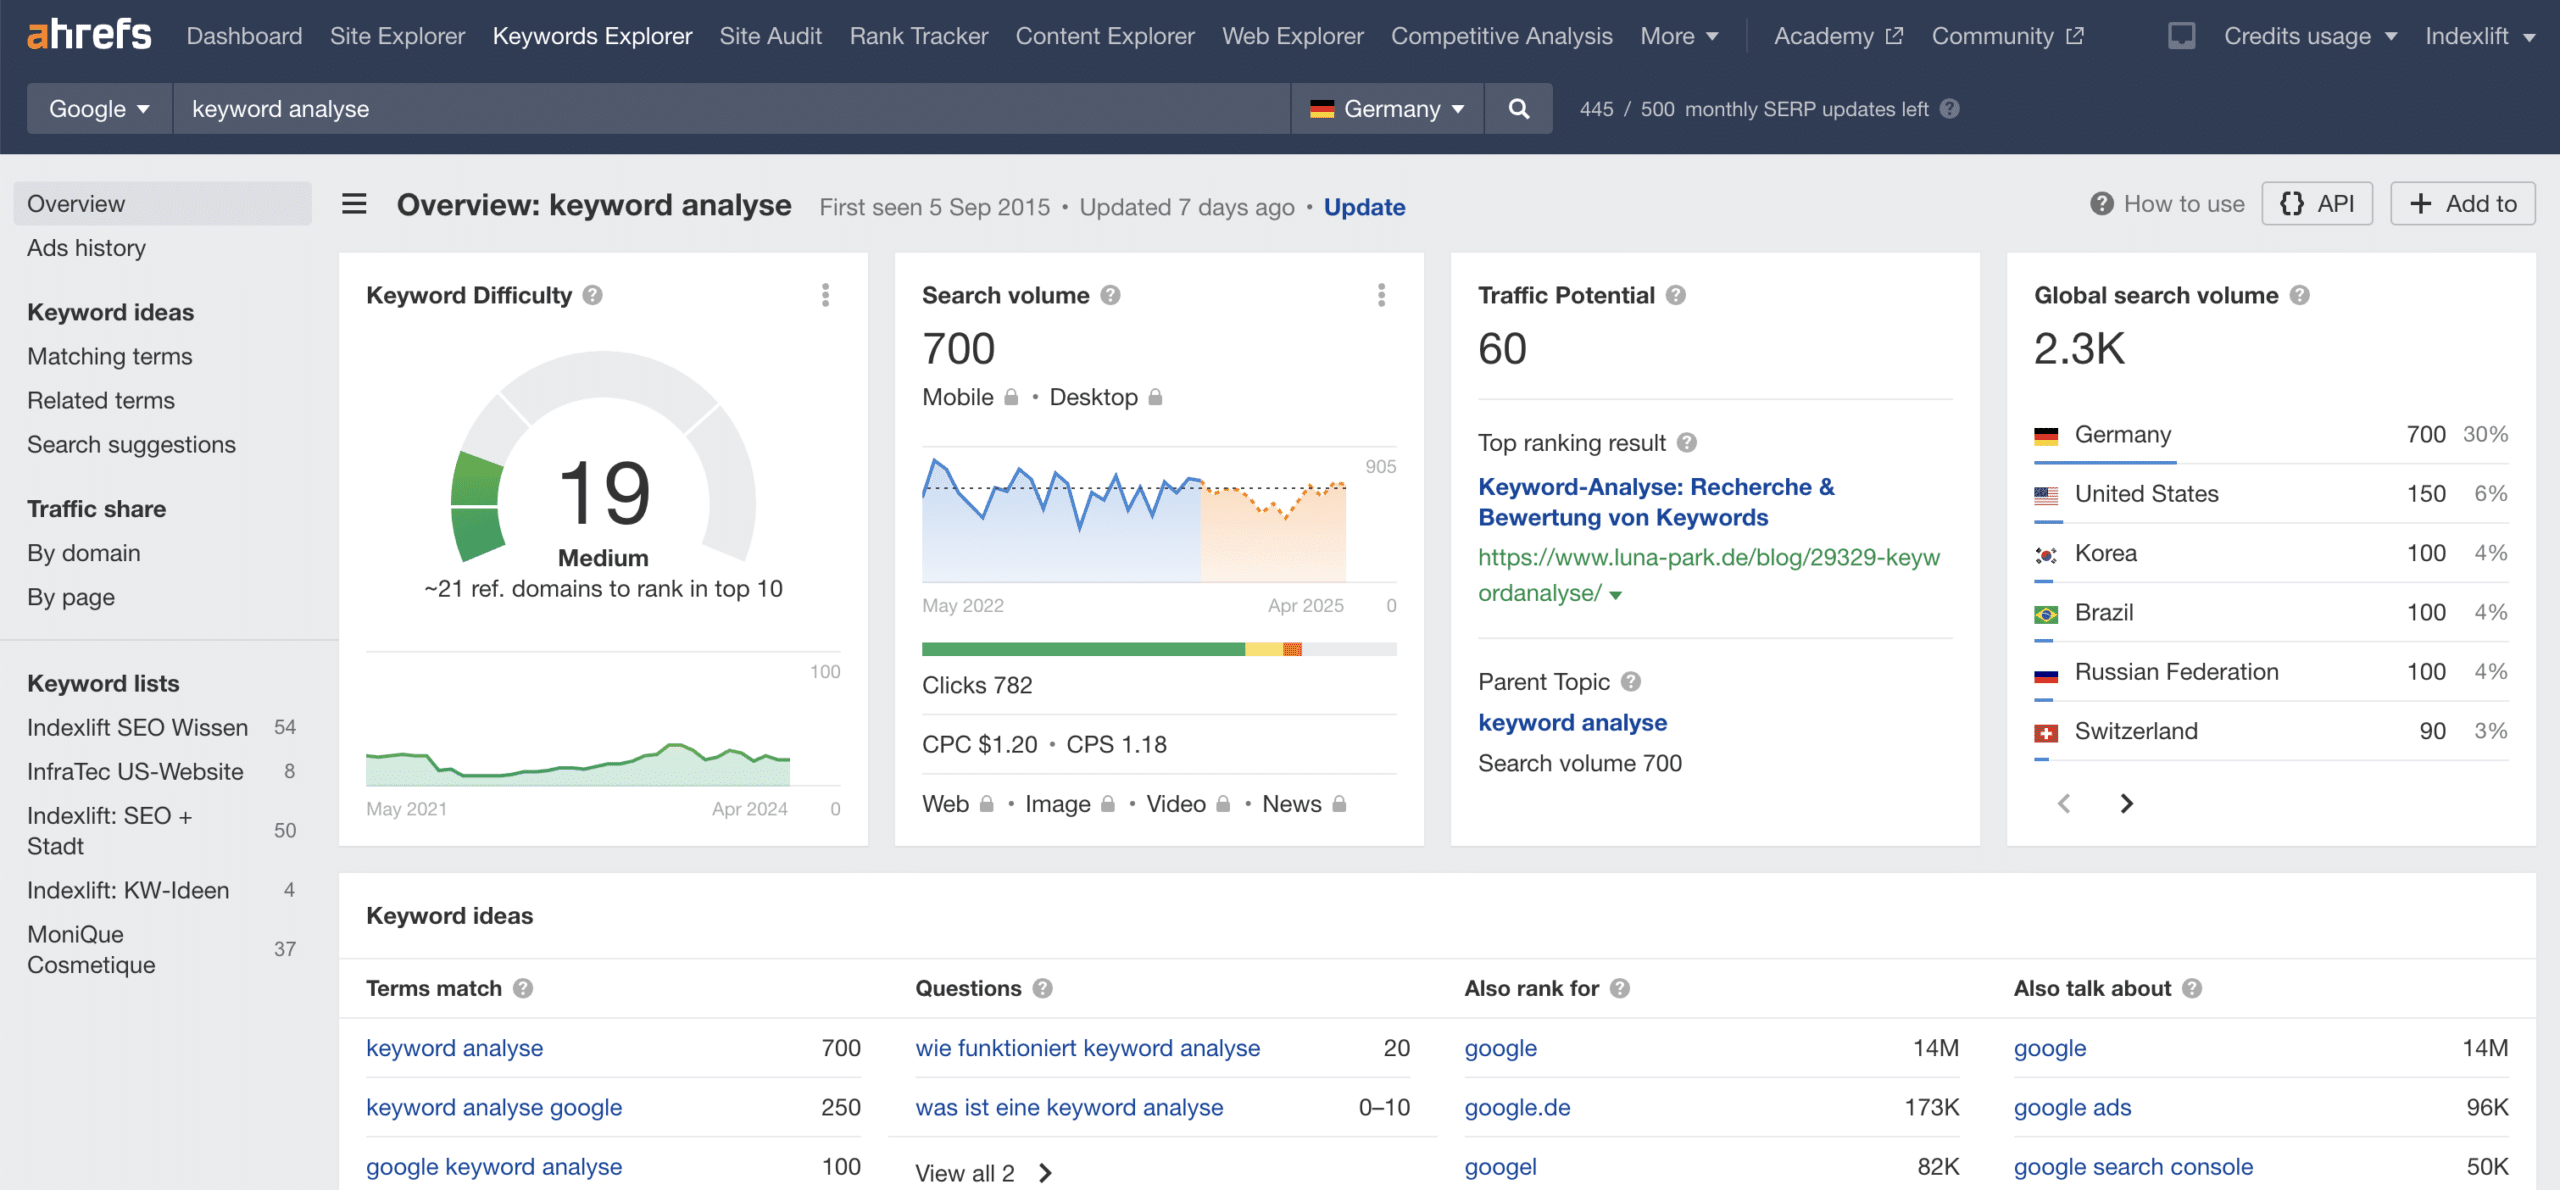This screenshot has width=2560, height=1190.
Task: Click the search volume trend chart
Action: (x=1134, y=518)
